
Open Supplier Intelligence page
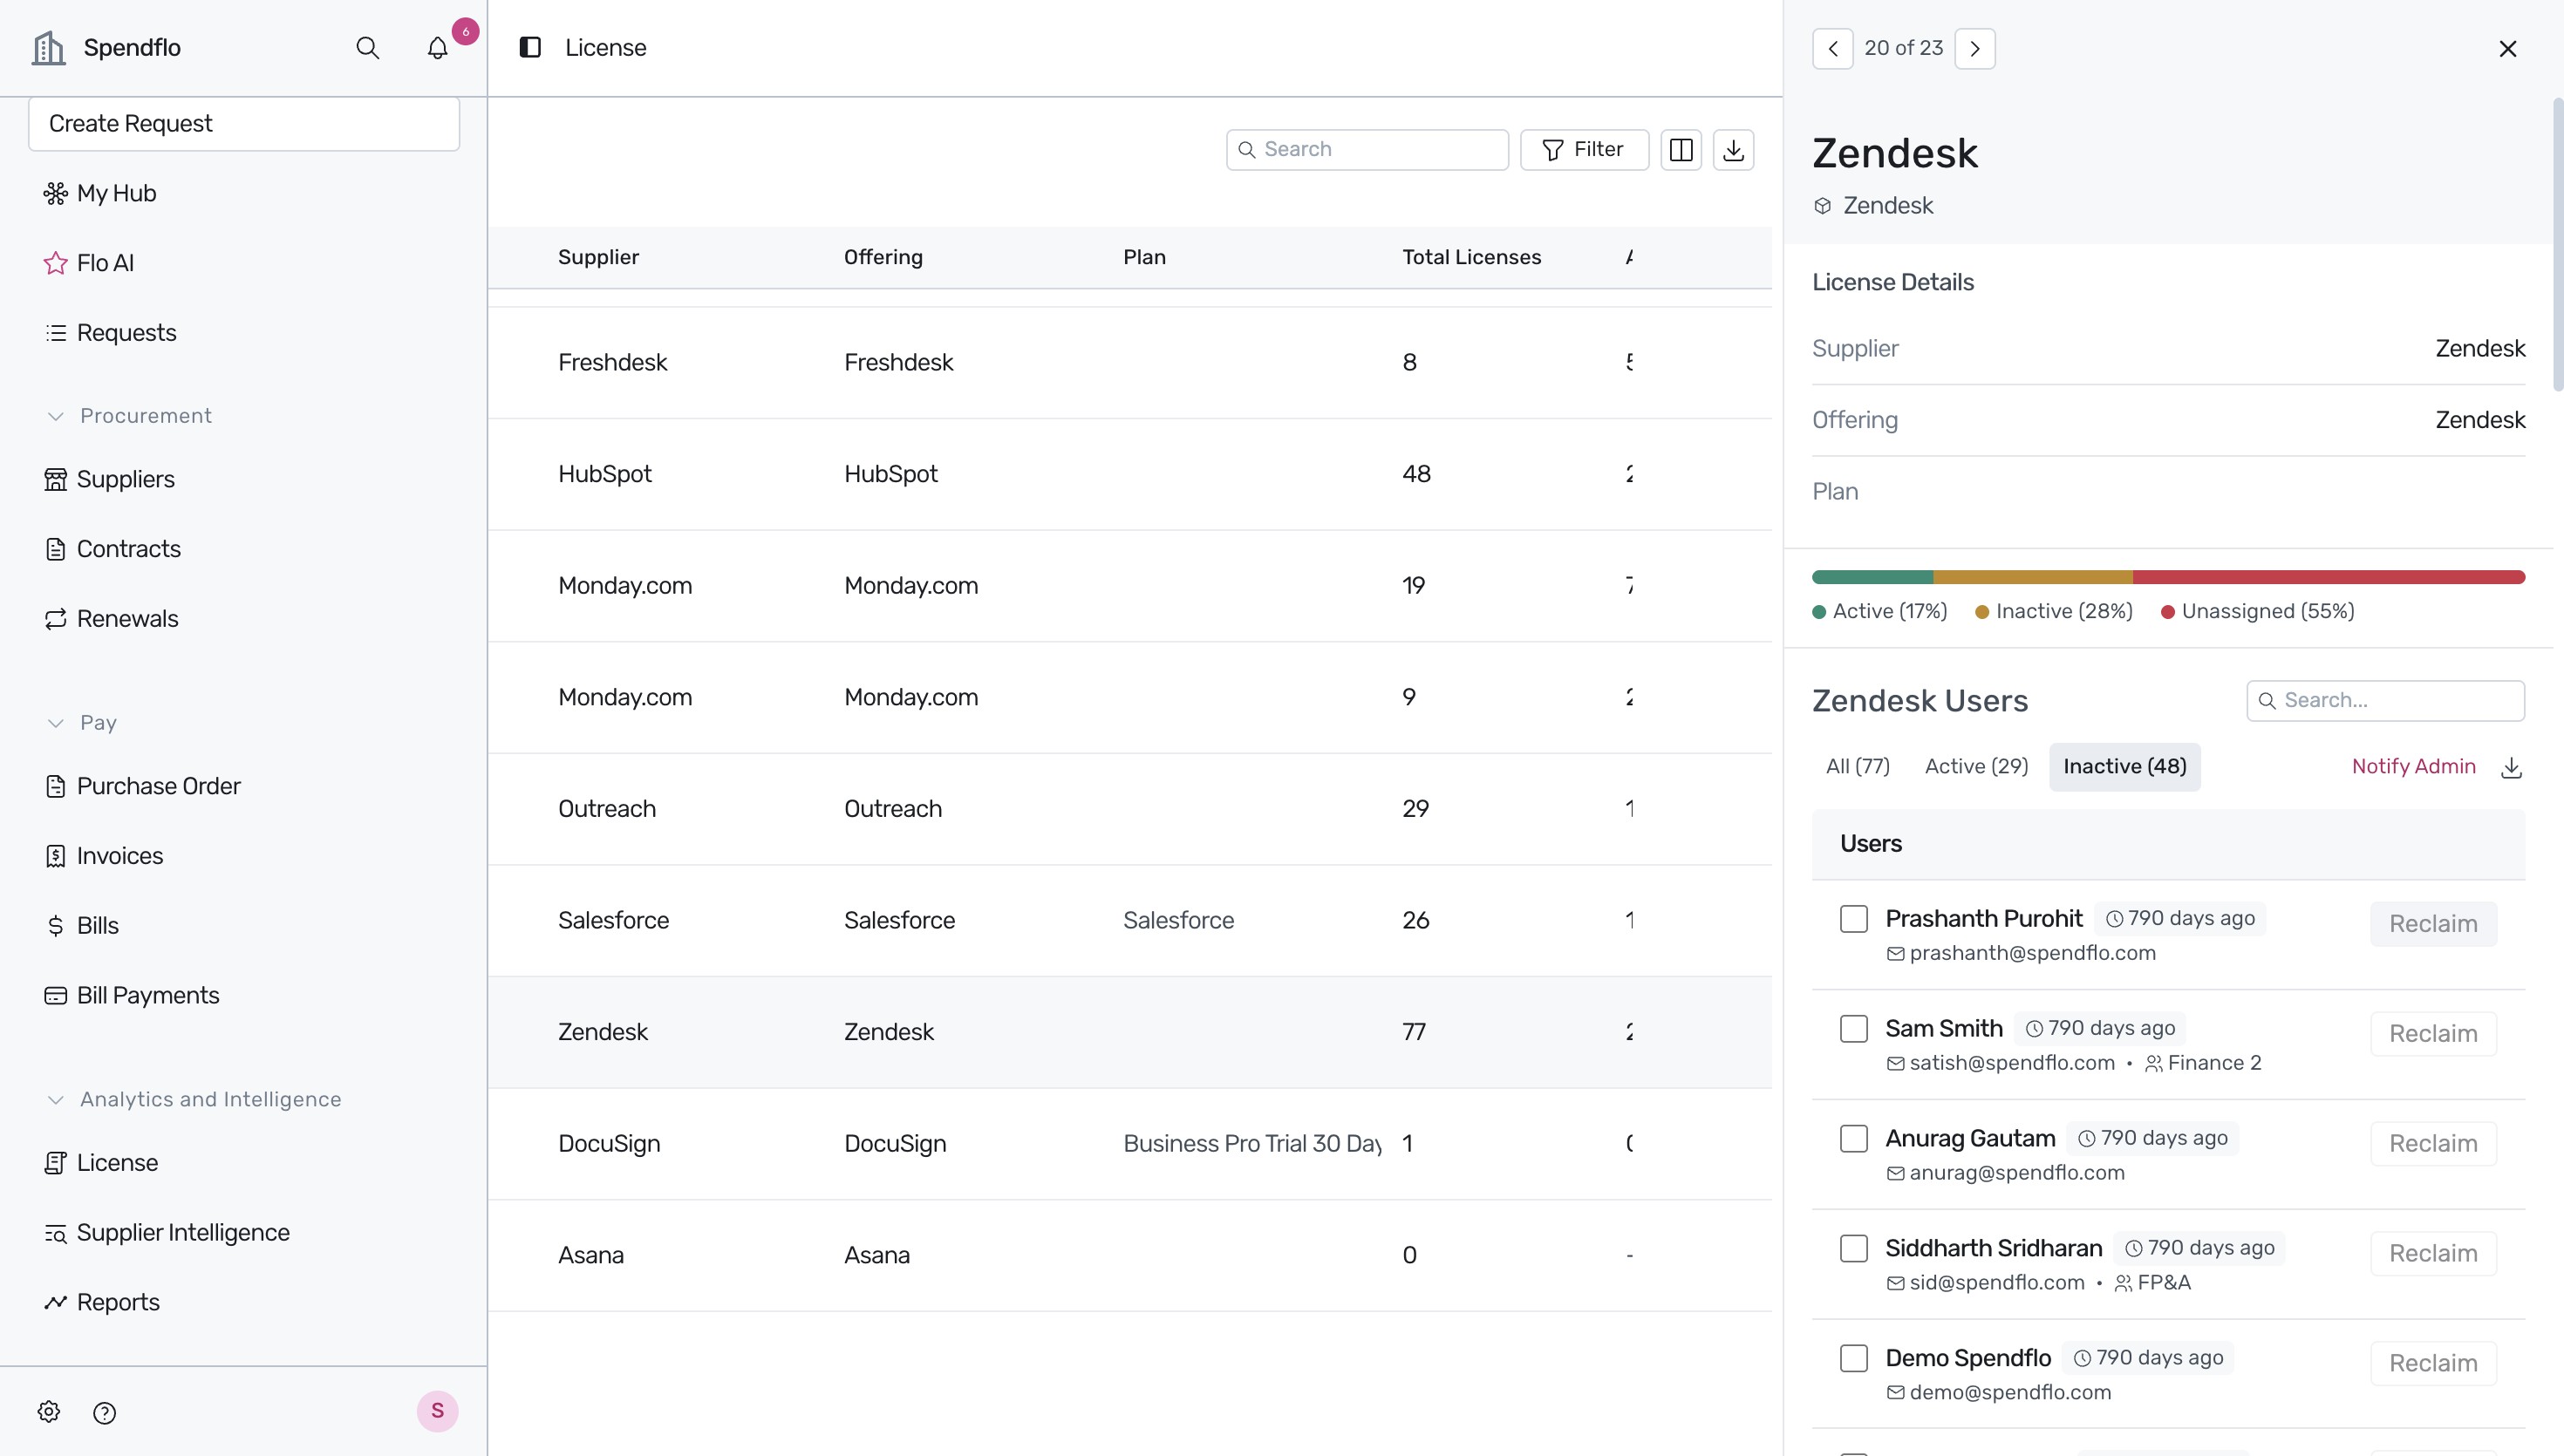tap(166, 1233)
